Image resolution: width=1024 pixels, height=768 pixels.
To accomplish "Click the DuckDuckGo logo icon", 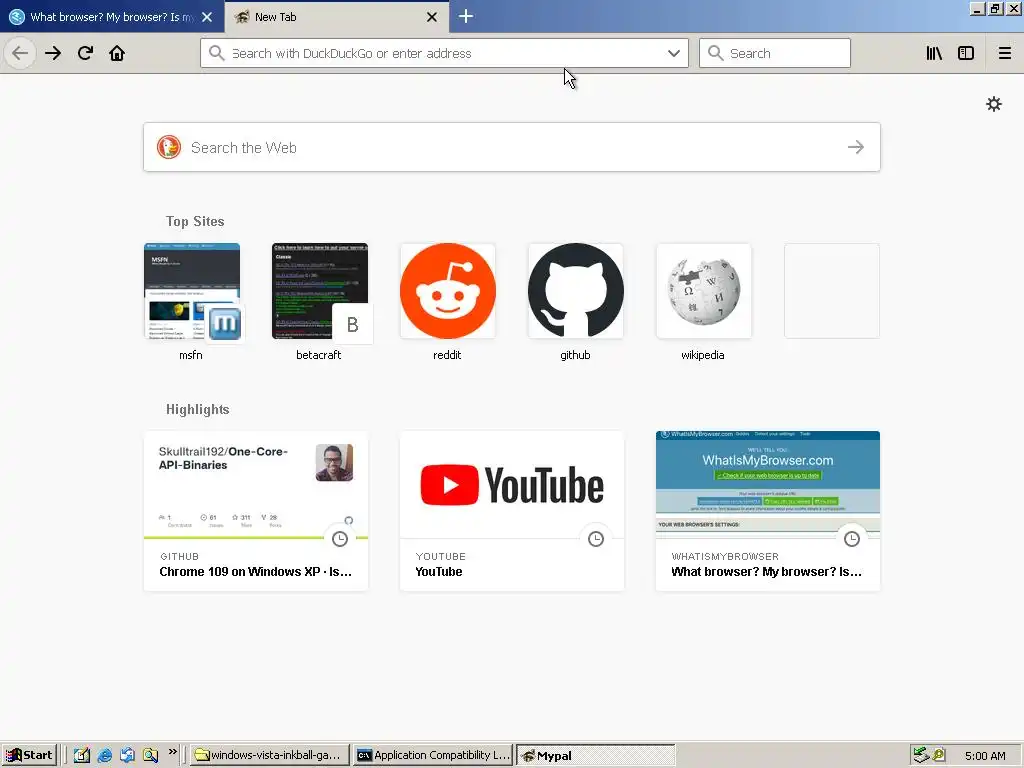I will pyautogui.click(x=169, y=148).
